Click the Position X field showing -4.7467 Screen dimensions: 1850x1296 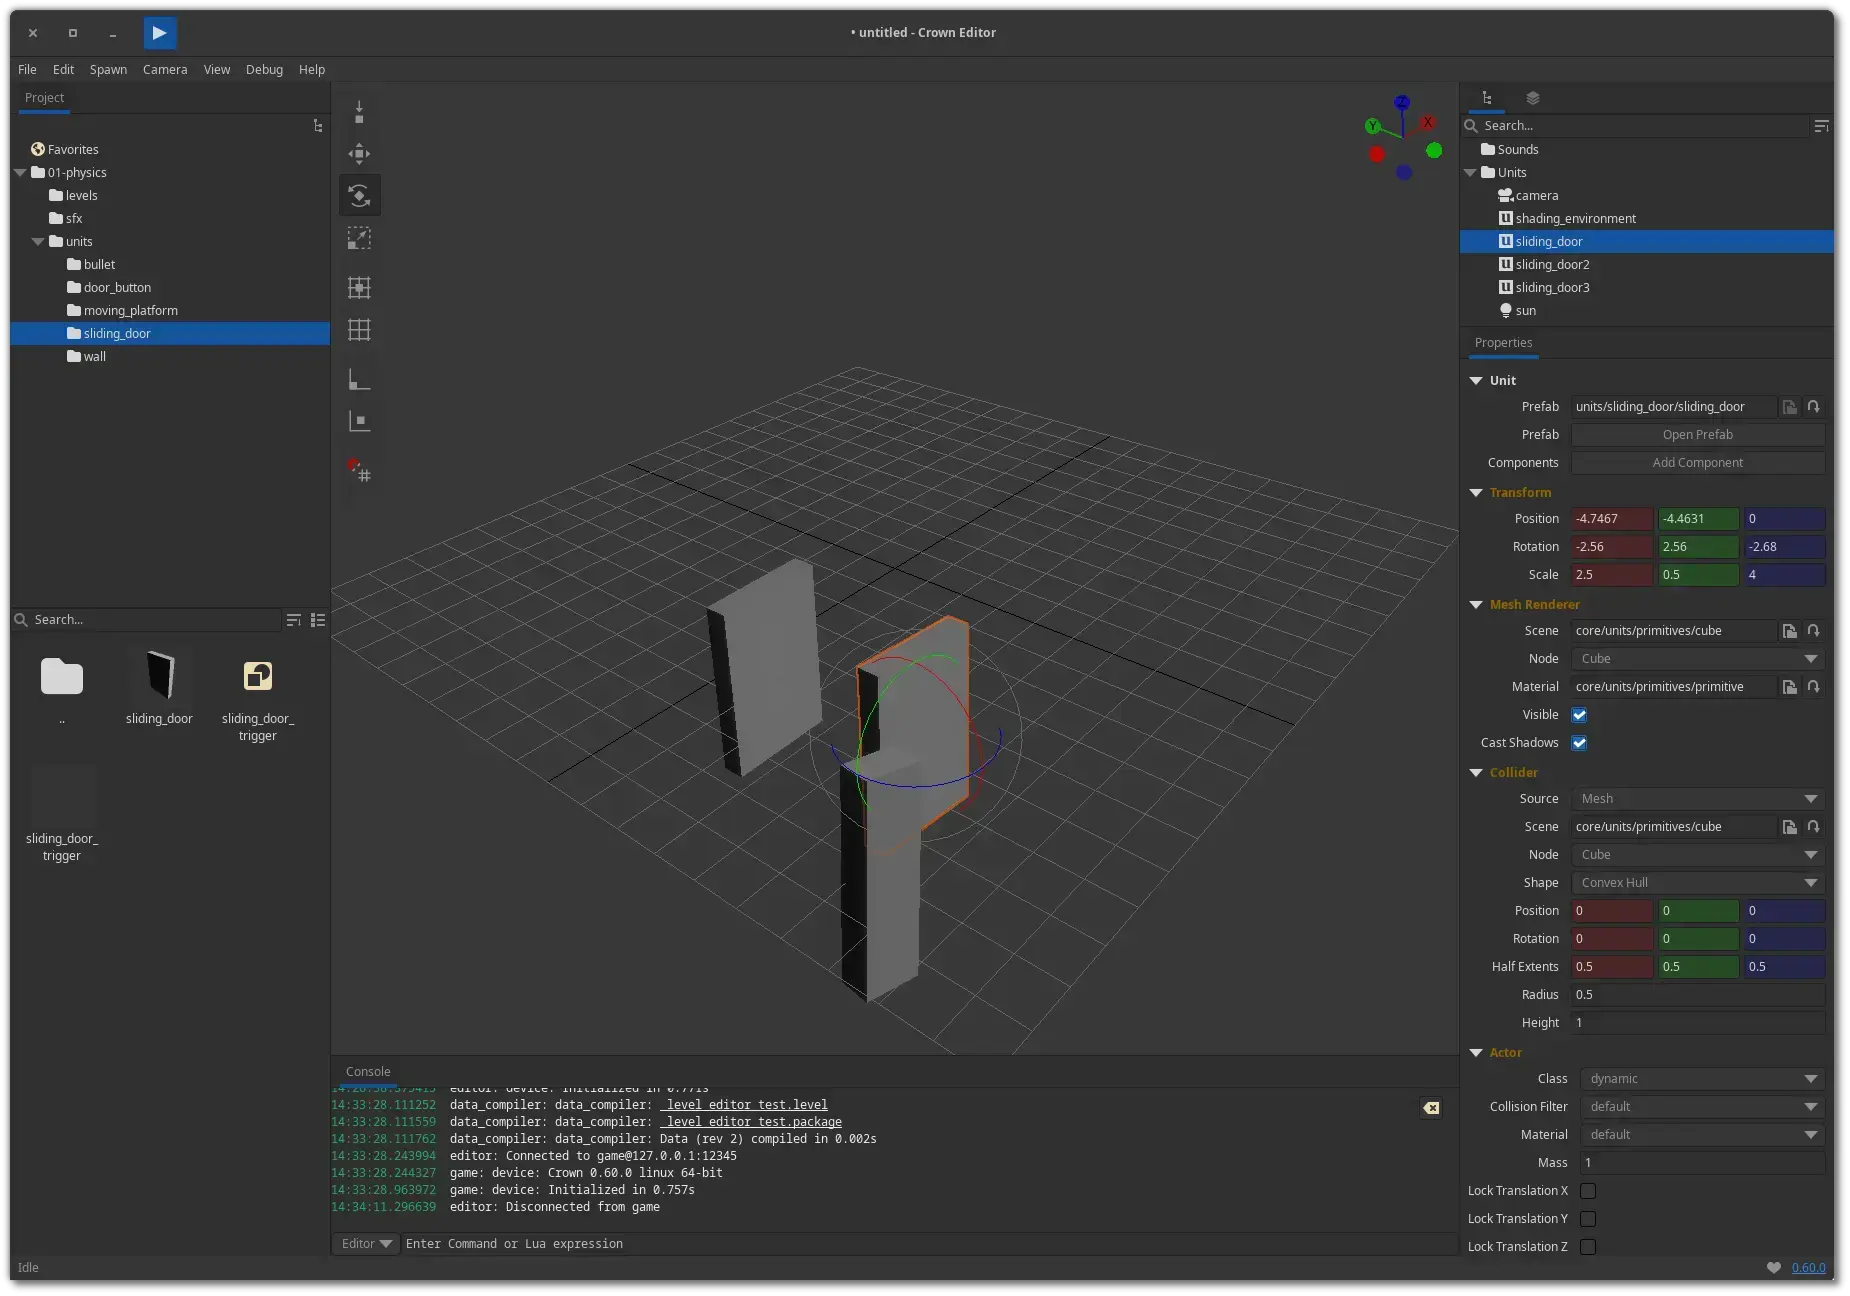point(1611,519)
